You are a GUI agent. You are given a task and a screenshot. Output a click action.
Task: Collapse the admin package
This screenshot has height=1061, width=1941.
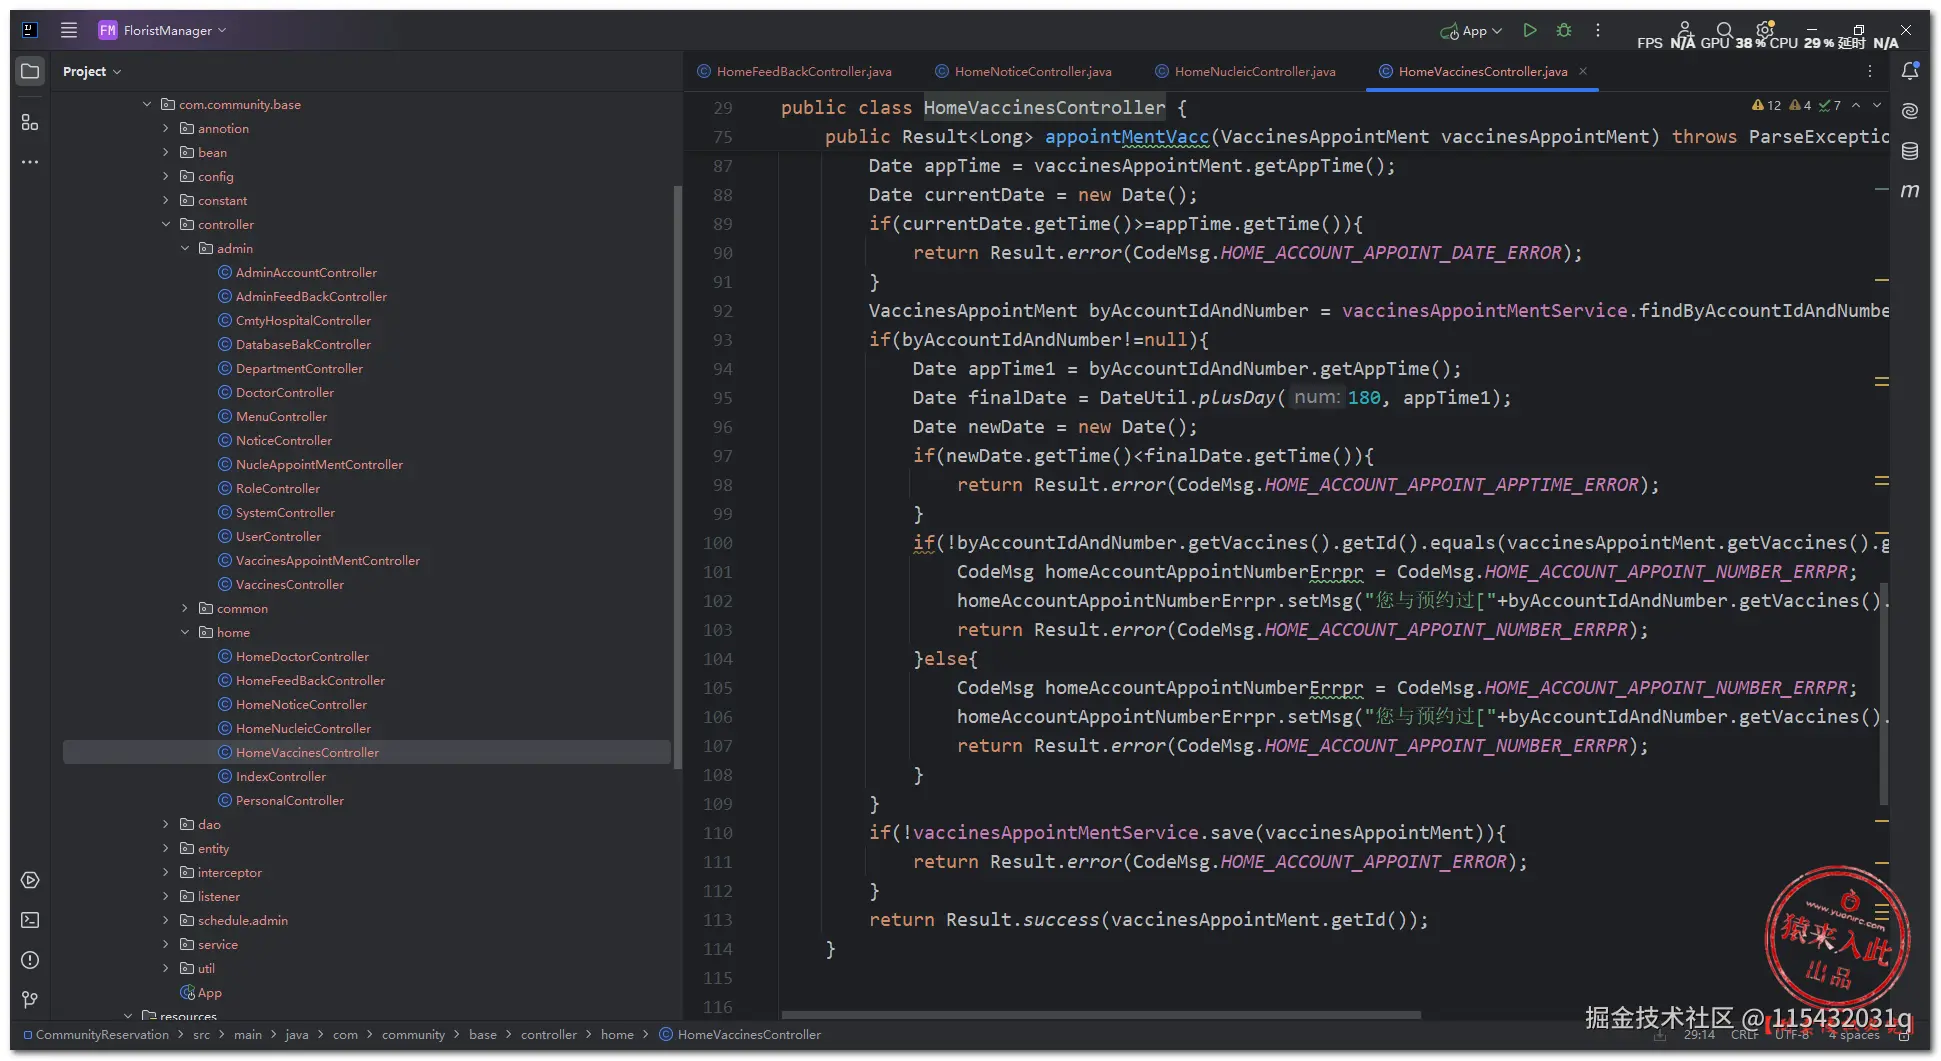[x=185, y=248]
